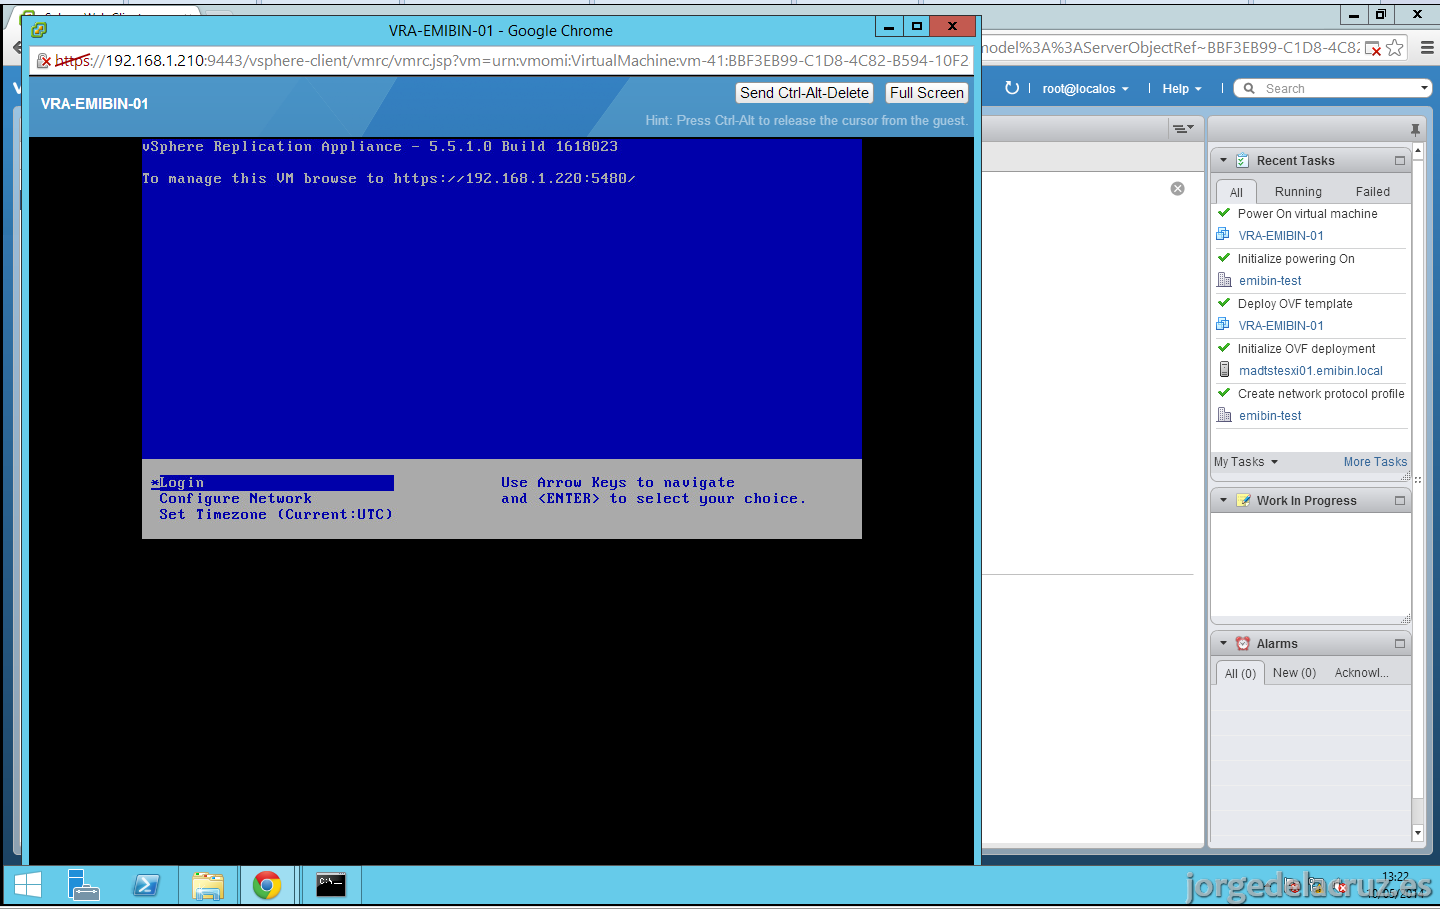Open the Windows Start button
1440x910 pixels.
point(28,885)
